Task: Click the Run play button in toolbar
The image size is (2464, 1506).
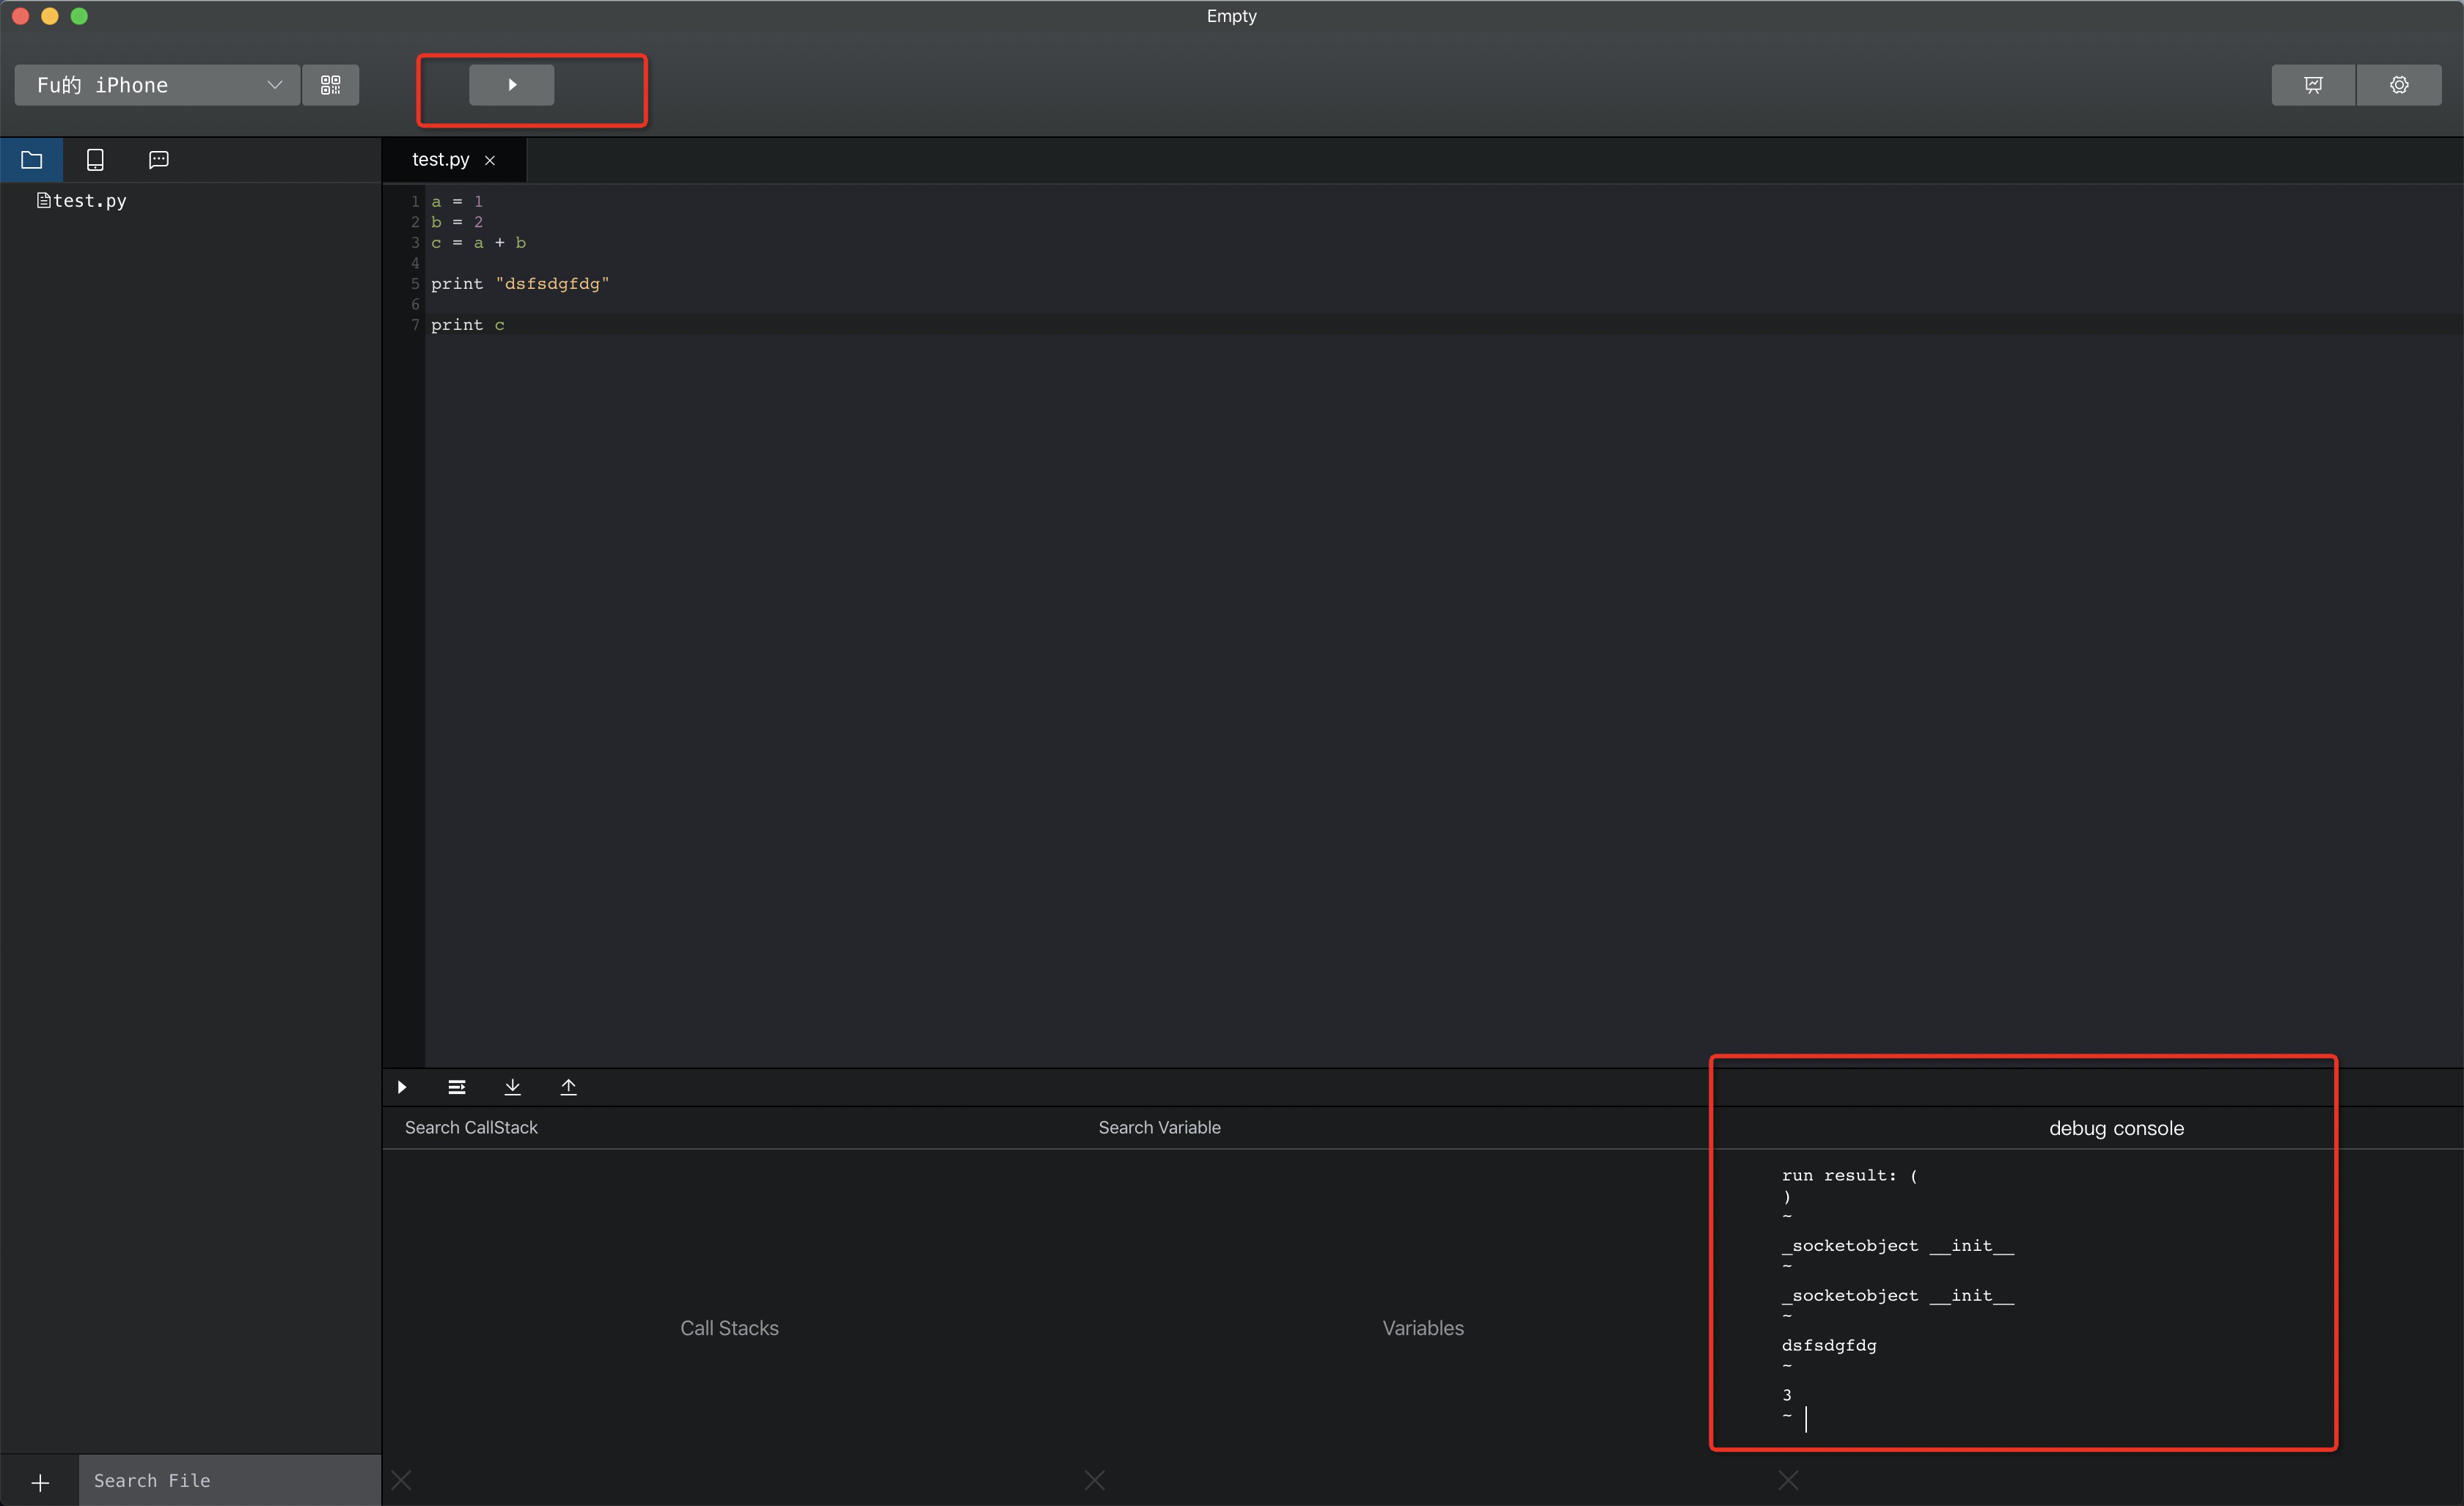Action: [x=511, y=85]
